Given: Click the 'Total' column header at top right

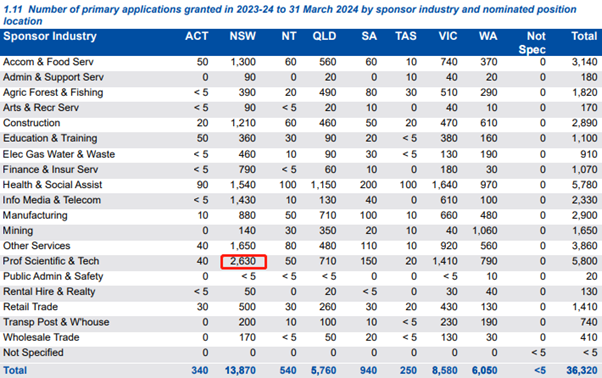Looking at the screenshot, I should tap(584, 36).
